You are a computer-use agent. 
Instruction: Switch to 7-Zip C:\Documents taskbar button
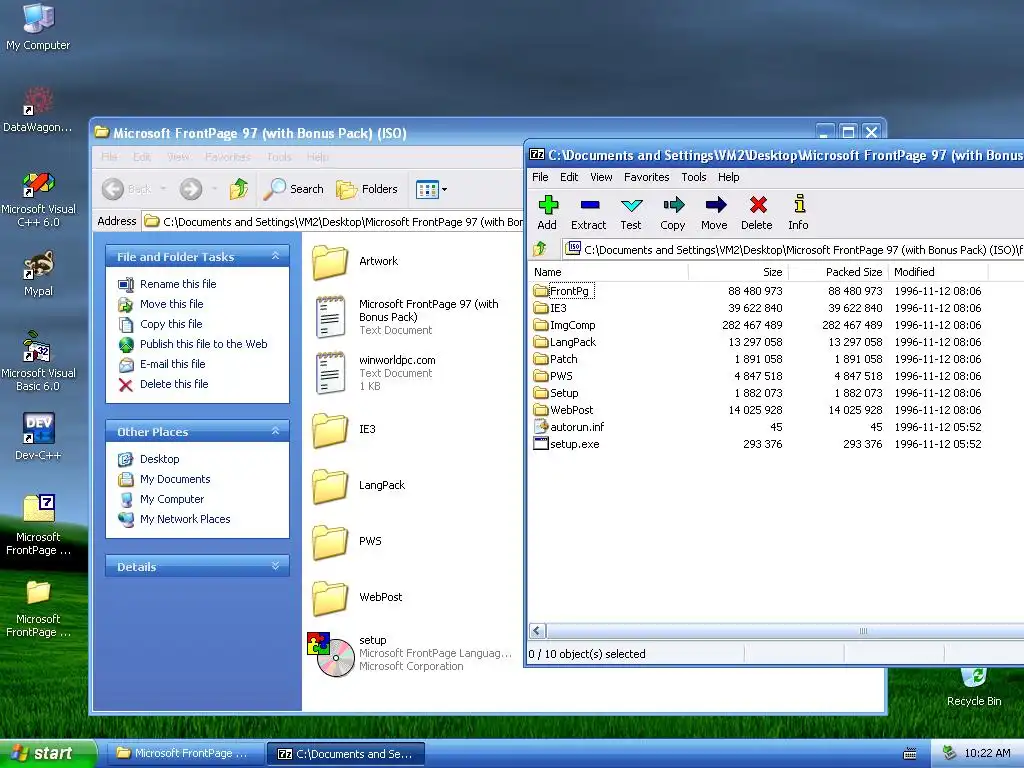(346, 754)
